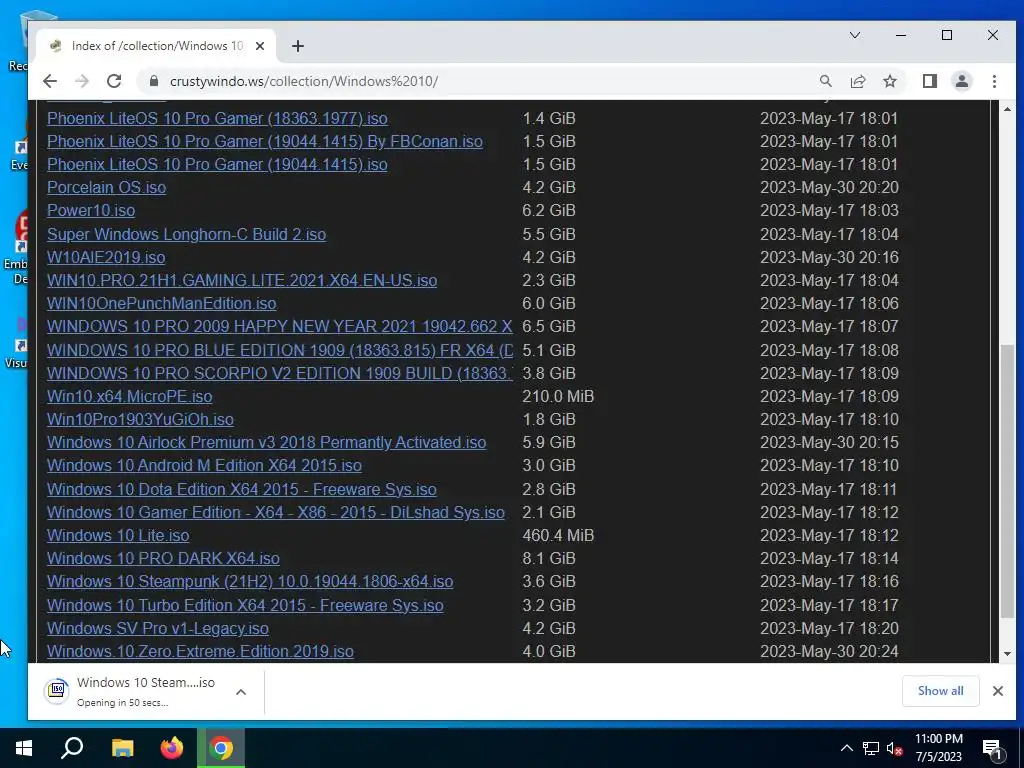Select the date 2023-May-30 20:24
This screenshot has height=768, width=1024.
829,651
